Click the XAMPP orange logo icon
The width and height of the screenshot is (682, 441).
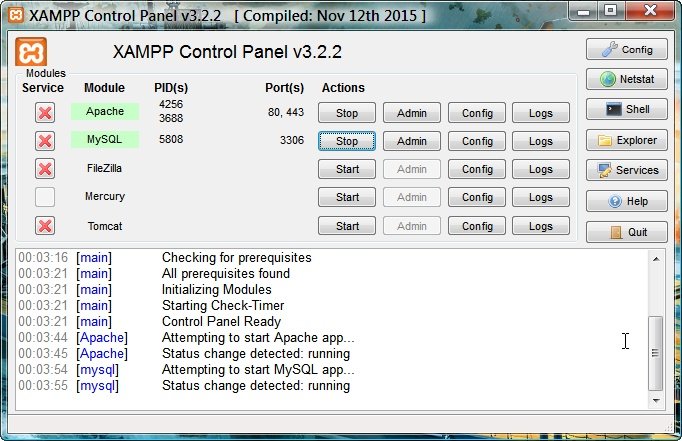tap(31, 52)
